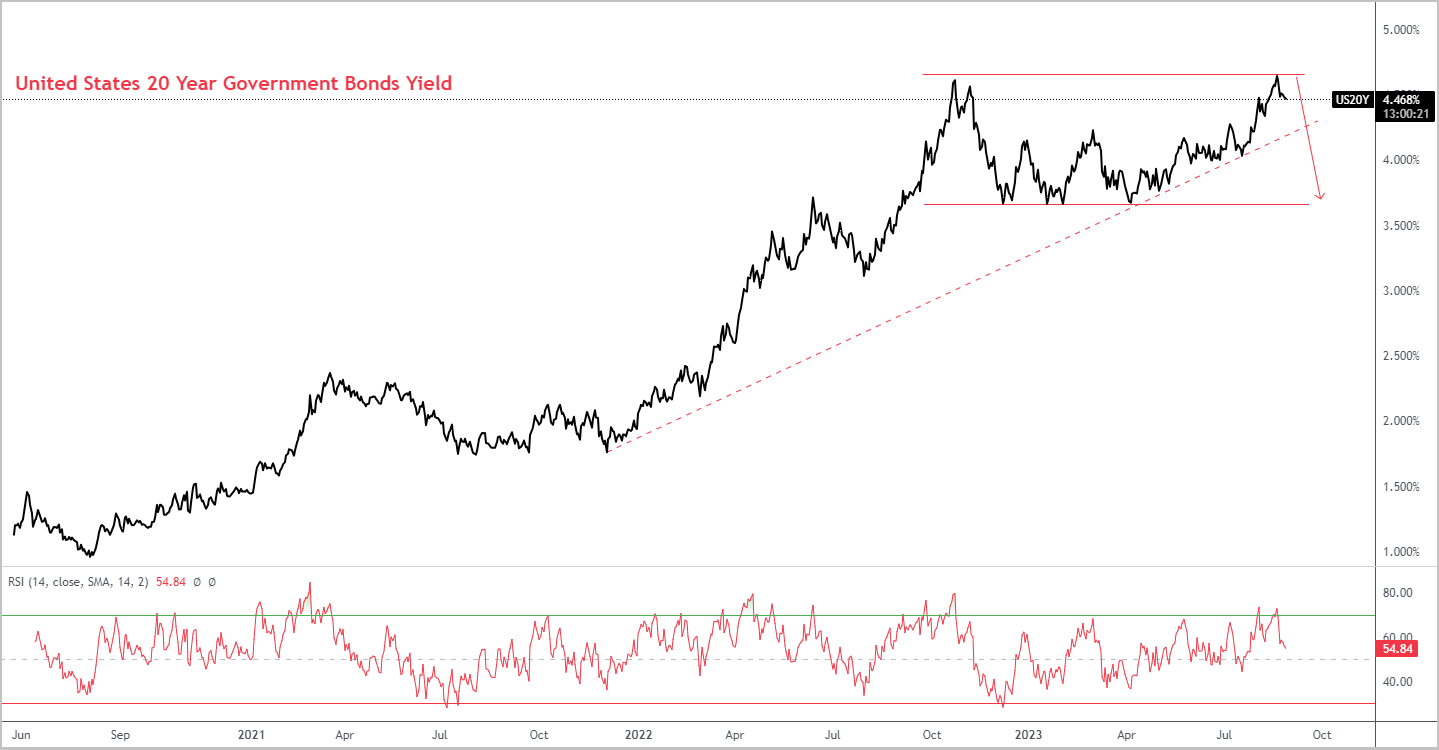Click the 1.000% price axis label
This screenshot has width=1439, height=750.
coord(1400,552)
